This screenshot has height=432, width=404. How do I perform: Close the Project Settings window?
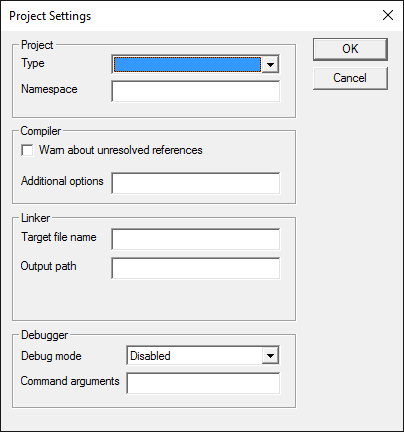point(388,15)
